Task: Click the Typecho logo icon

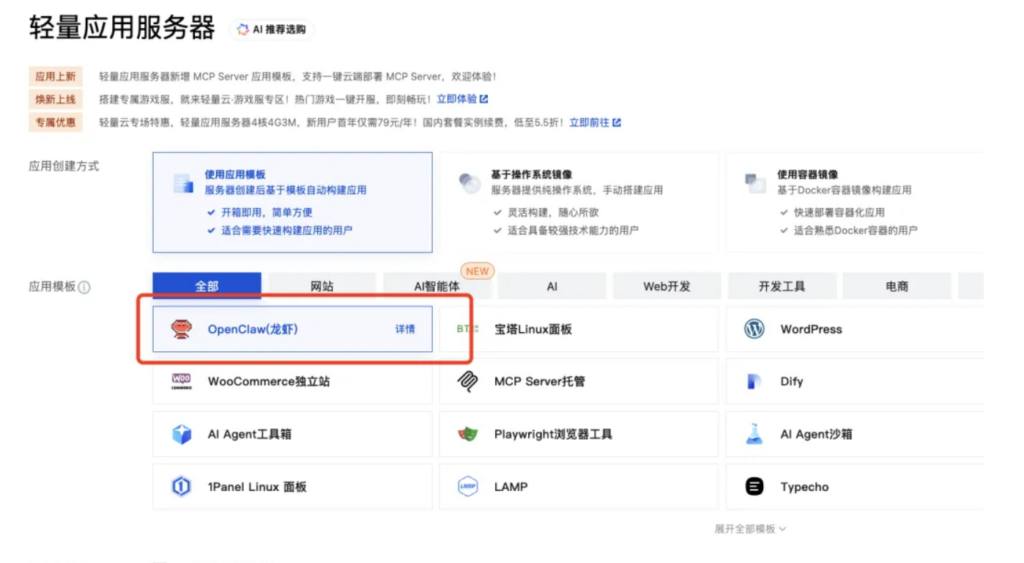Action: [x=754, y=487]
